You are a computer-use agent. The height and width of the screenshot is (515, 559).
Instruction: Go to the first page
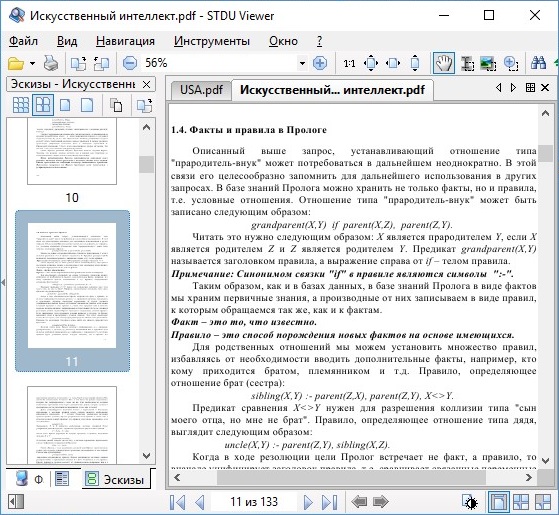tap(178, 502)
